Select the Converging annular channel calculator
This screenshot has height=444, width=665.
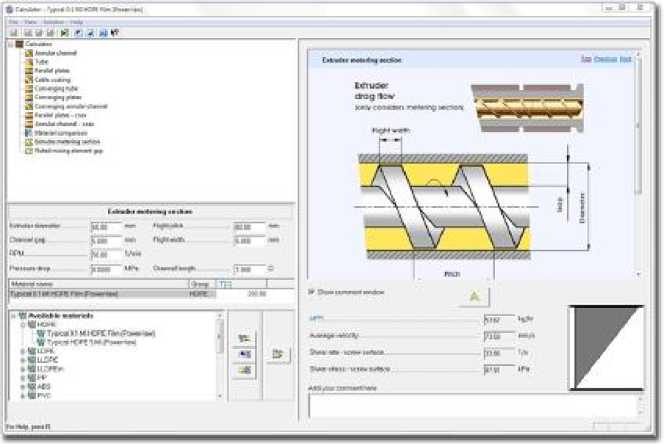(x=71, y=106)
